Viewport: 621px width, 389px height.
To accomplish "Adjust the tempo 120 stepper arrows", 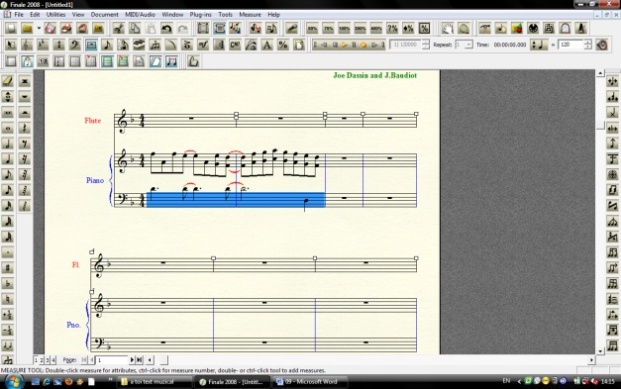I will point(588,44).
